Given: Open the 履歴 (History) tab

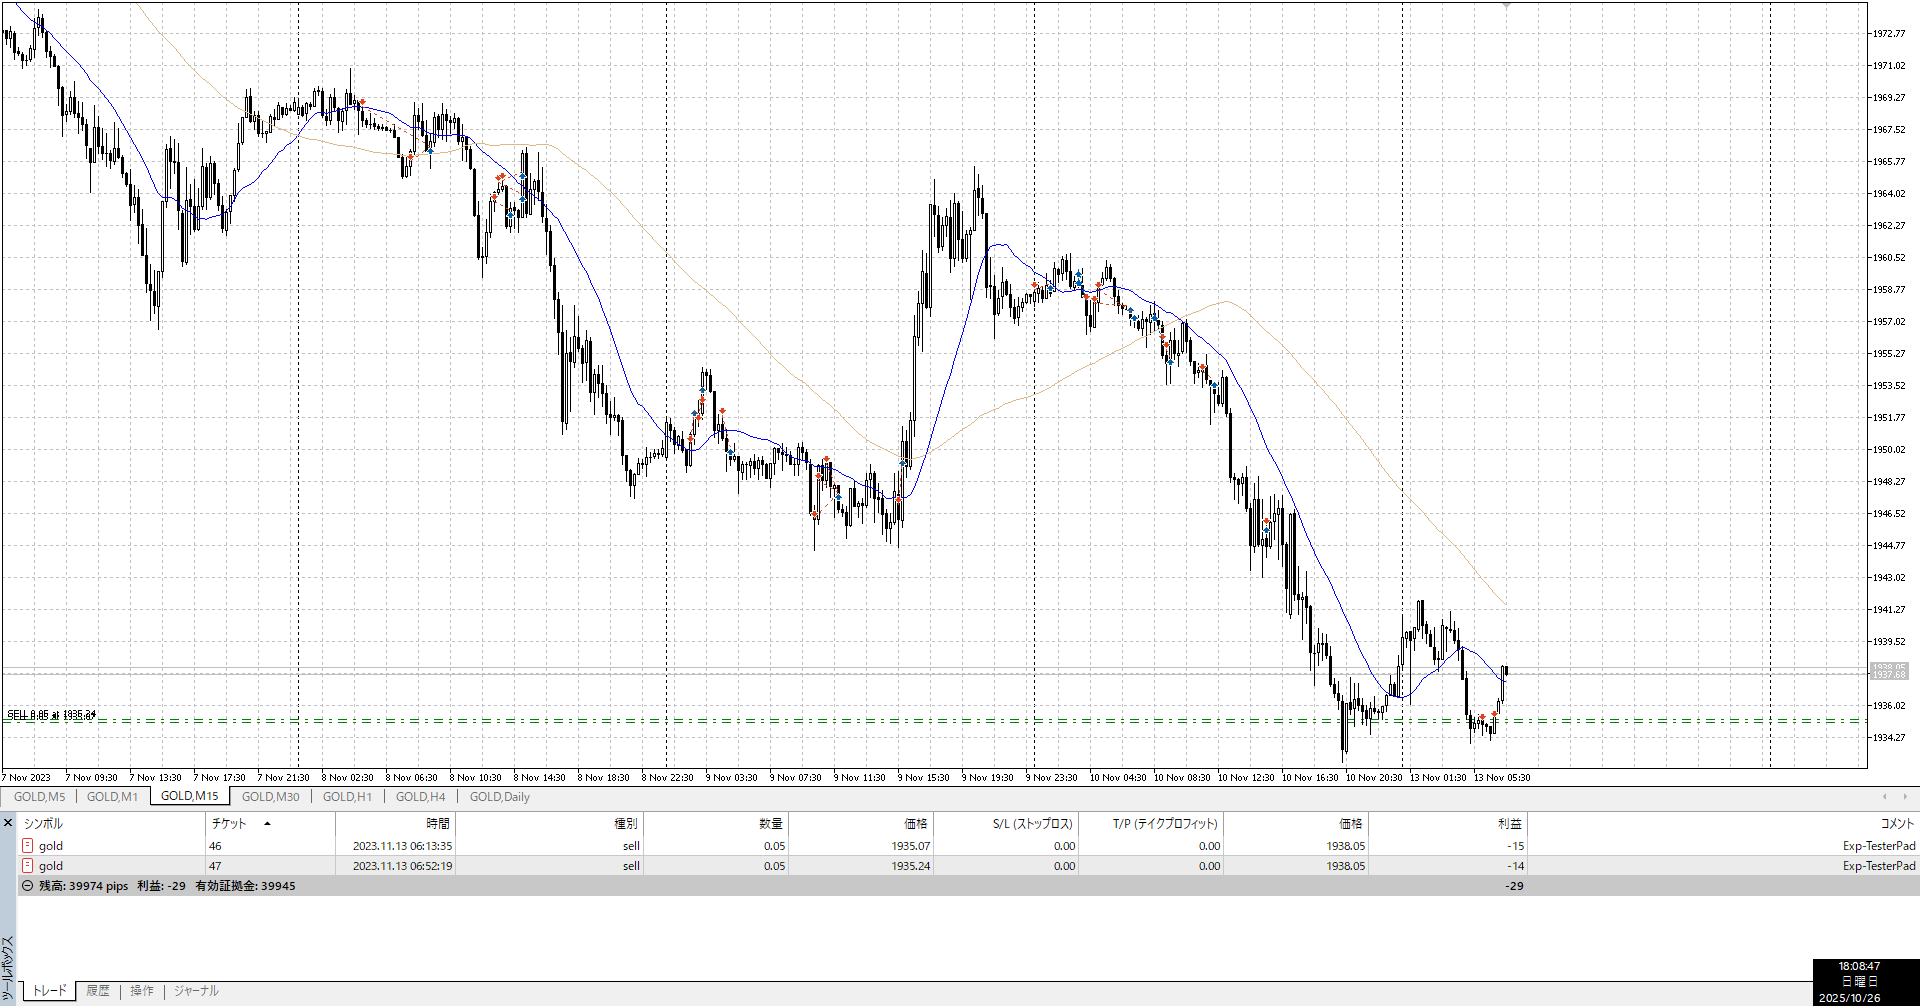Looking at the screenshot, I should (98, 991).
